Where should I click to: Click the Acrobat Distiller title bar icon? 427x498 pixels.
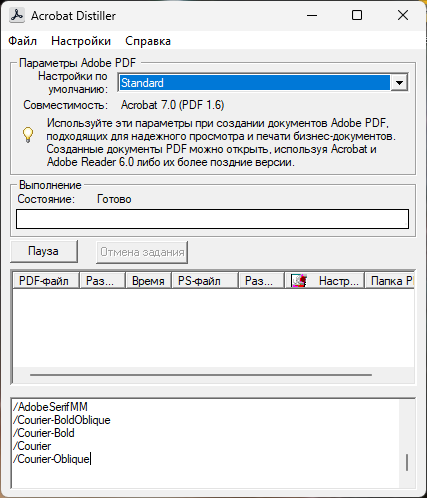pos(17,15)
